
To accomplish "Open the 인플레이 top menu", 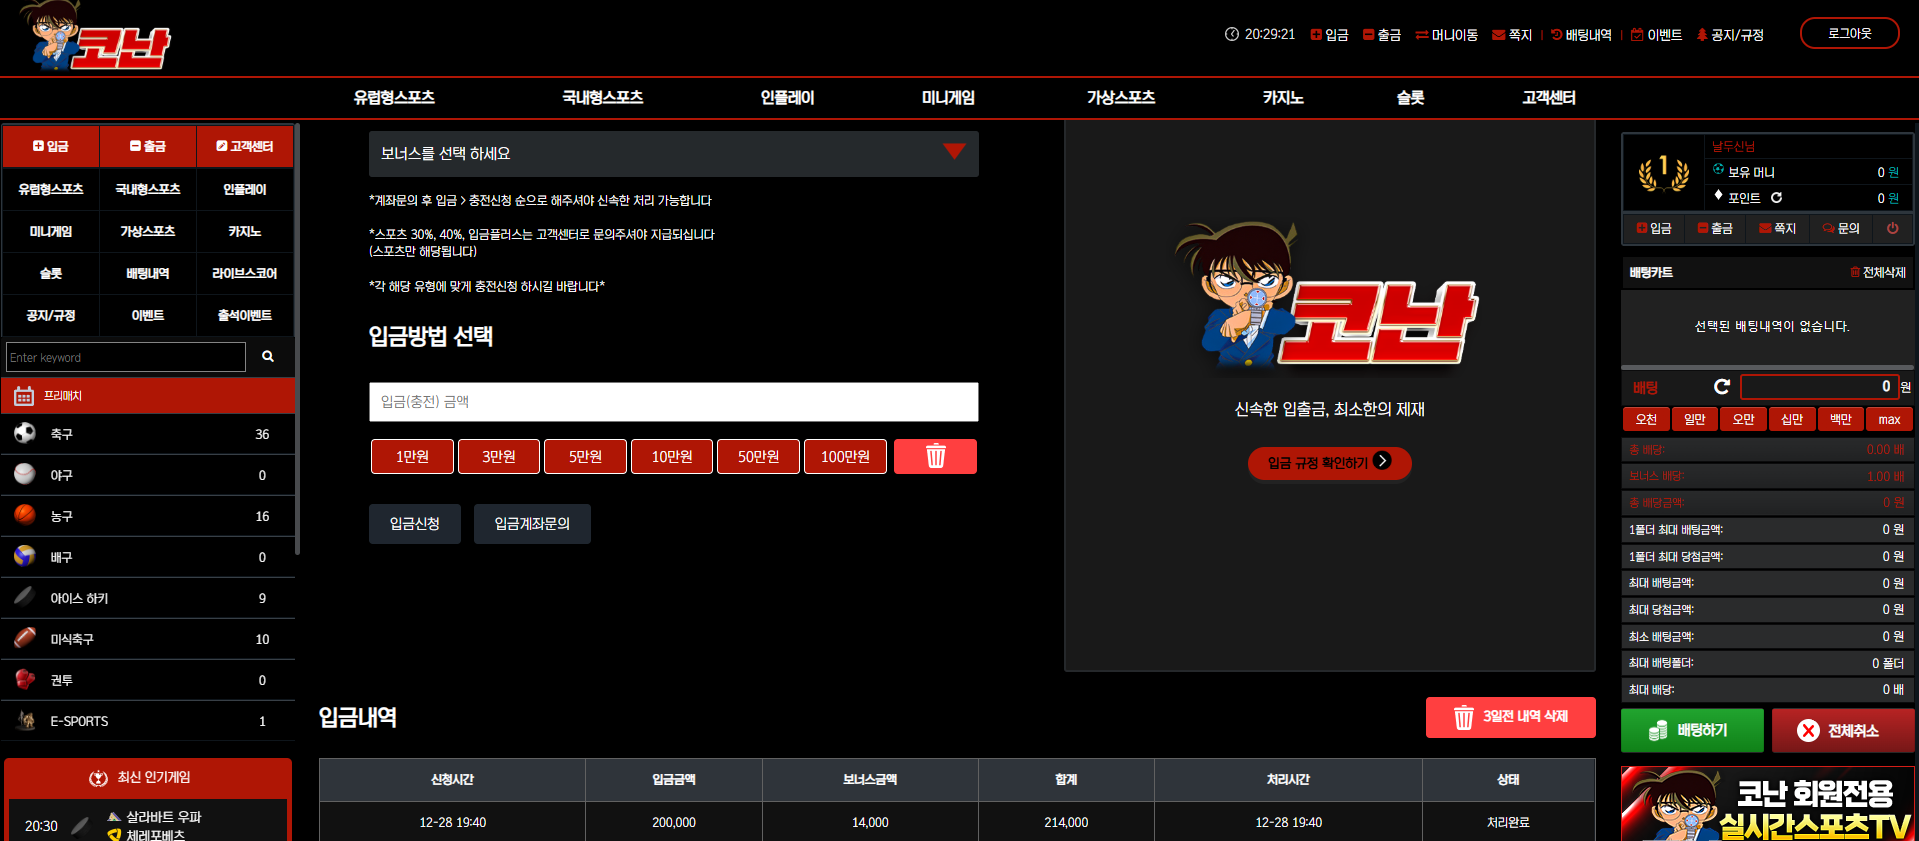I will click(787, 98).
